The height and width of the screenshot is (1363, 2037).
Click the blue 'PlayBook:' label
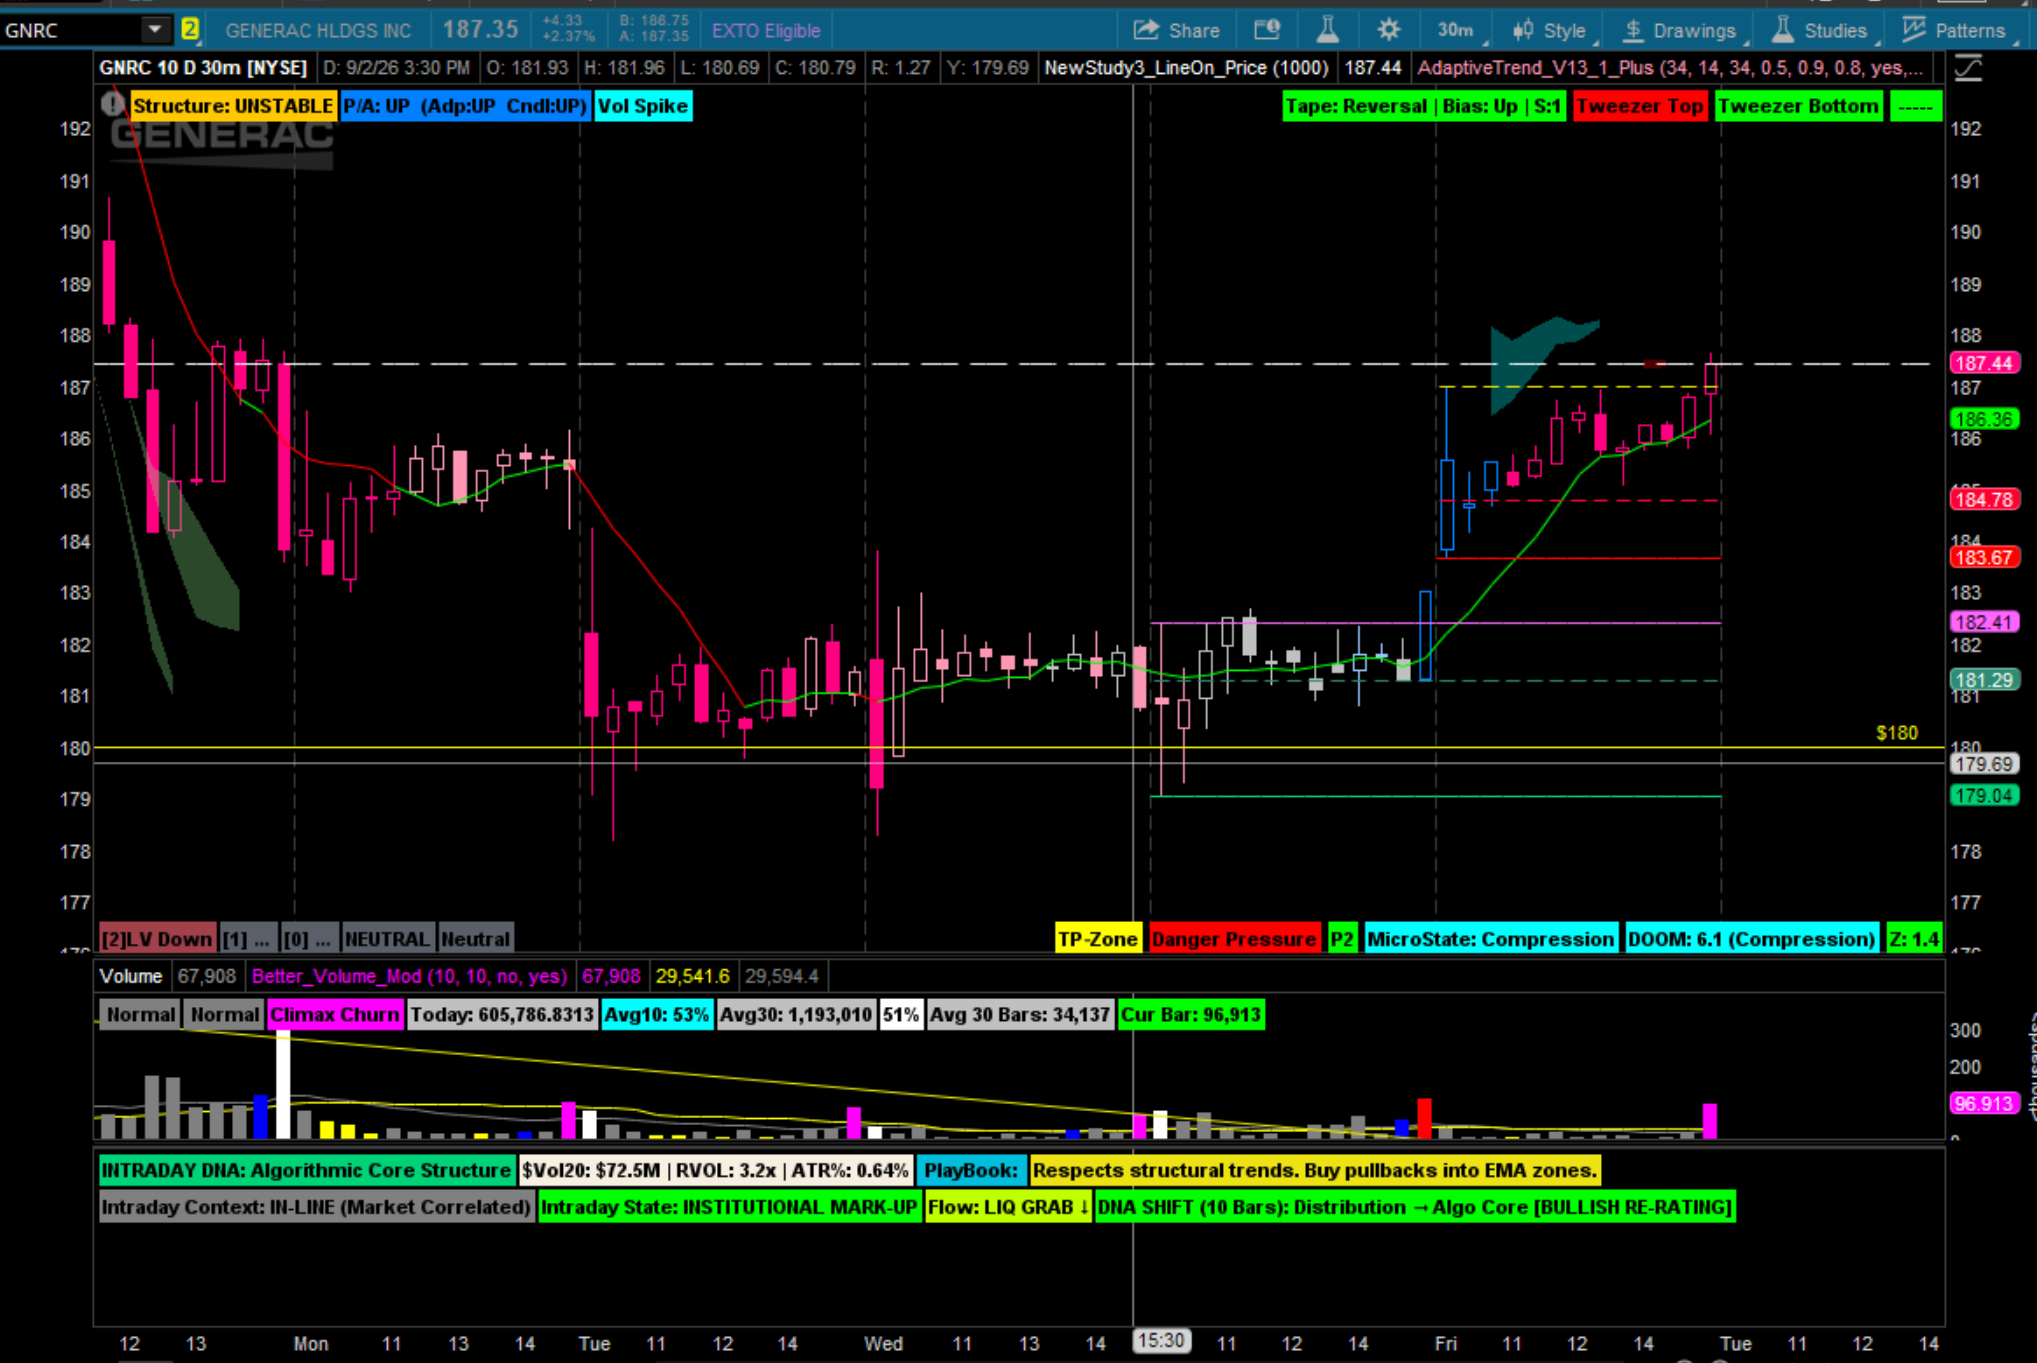(971, 1170)
